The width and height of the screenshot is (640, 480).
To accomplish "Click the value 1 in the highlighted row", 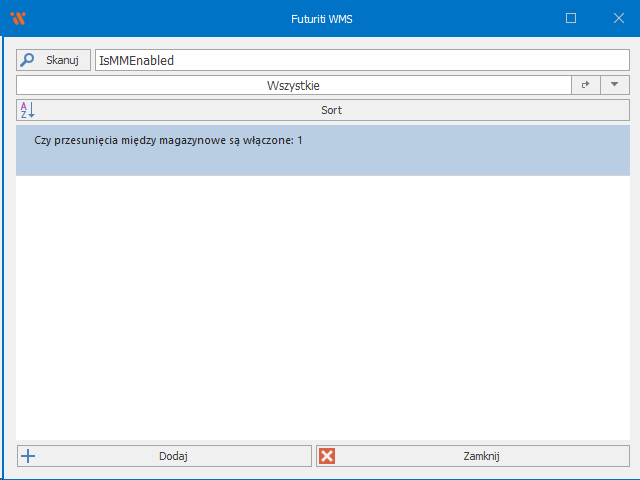I will coord(299,141).
